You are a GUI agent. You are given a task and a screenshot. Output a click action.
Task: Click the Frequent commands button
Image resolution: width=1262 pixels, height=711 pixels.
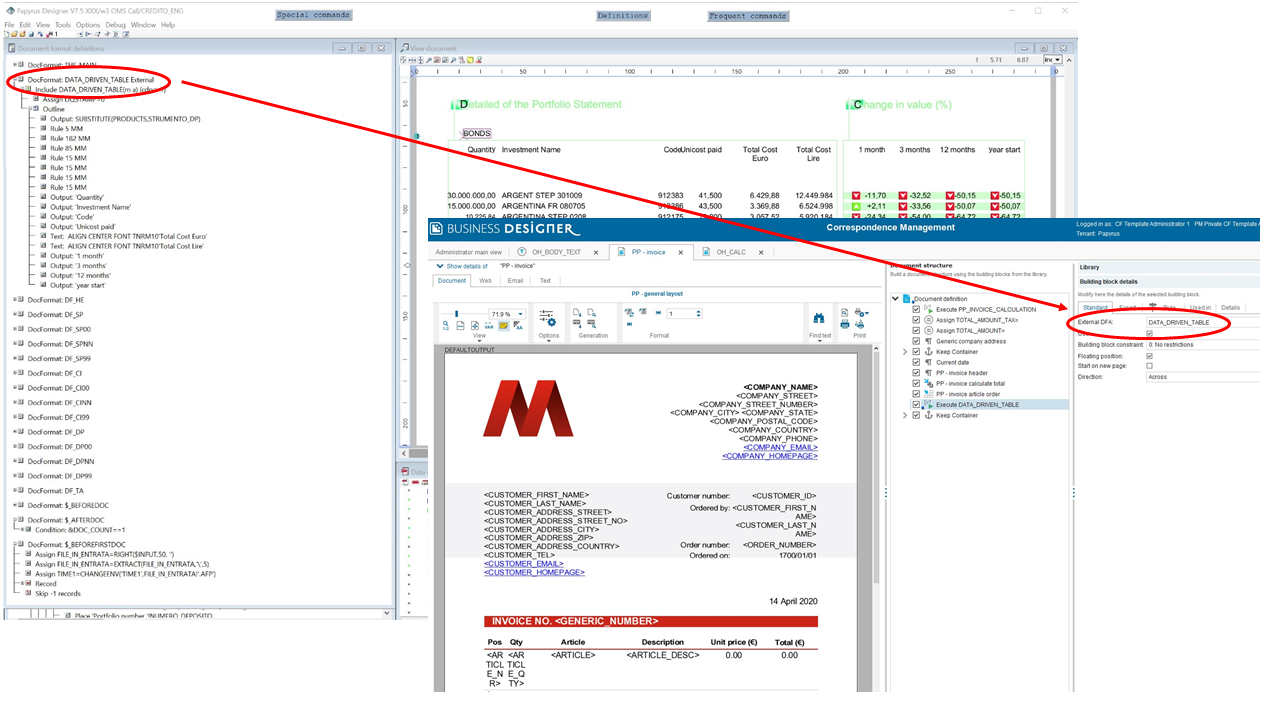pyautogui.click(x=748, y=16)
